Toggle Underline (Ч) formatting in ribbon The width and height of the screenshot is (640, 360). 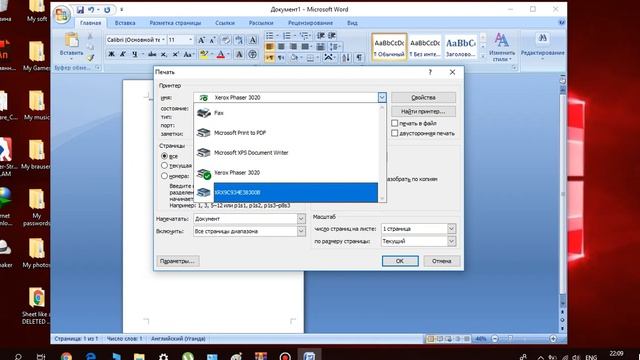(134, 54)
